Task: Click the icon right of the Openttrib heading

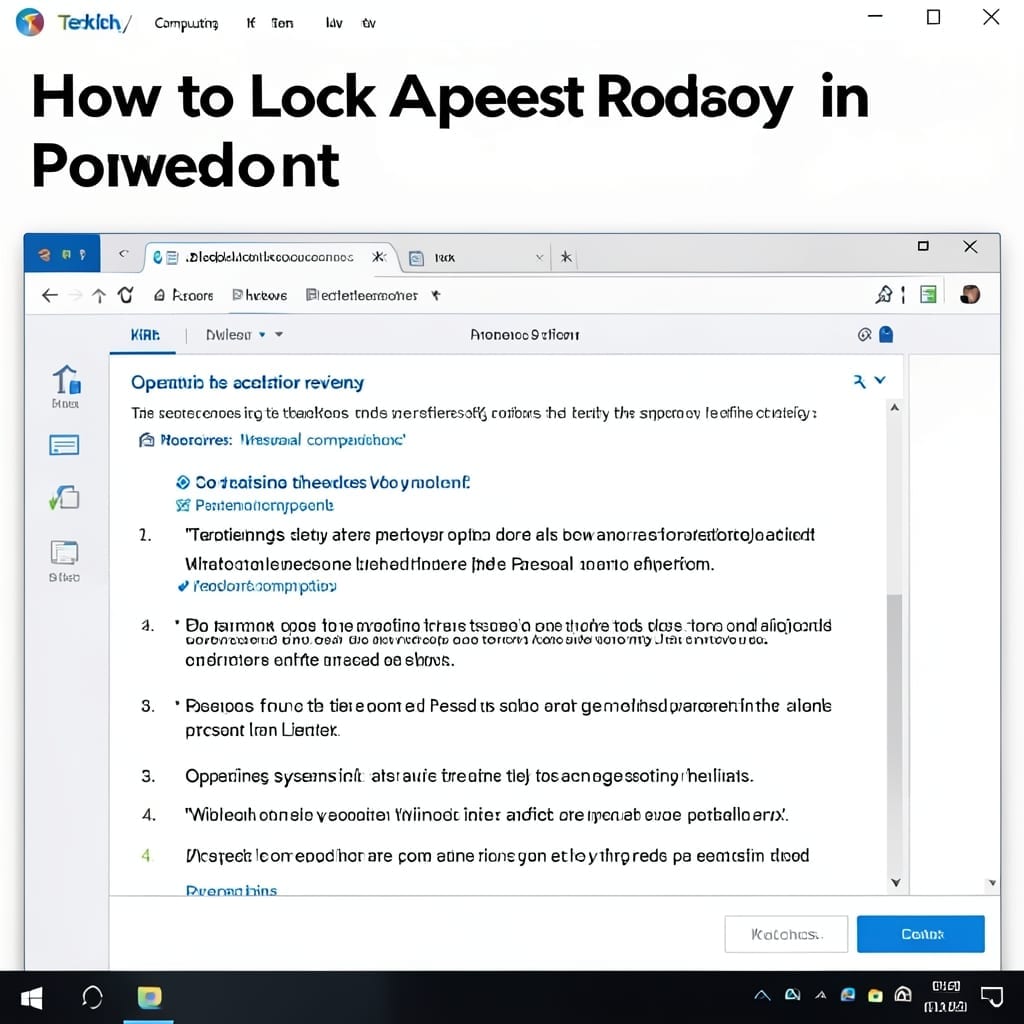Action: tap(859, 381)
